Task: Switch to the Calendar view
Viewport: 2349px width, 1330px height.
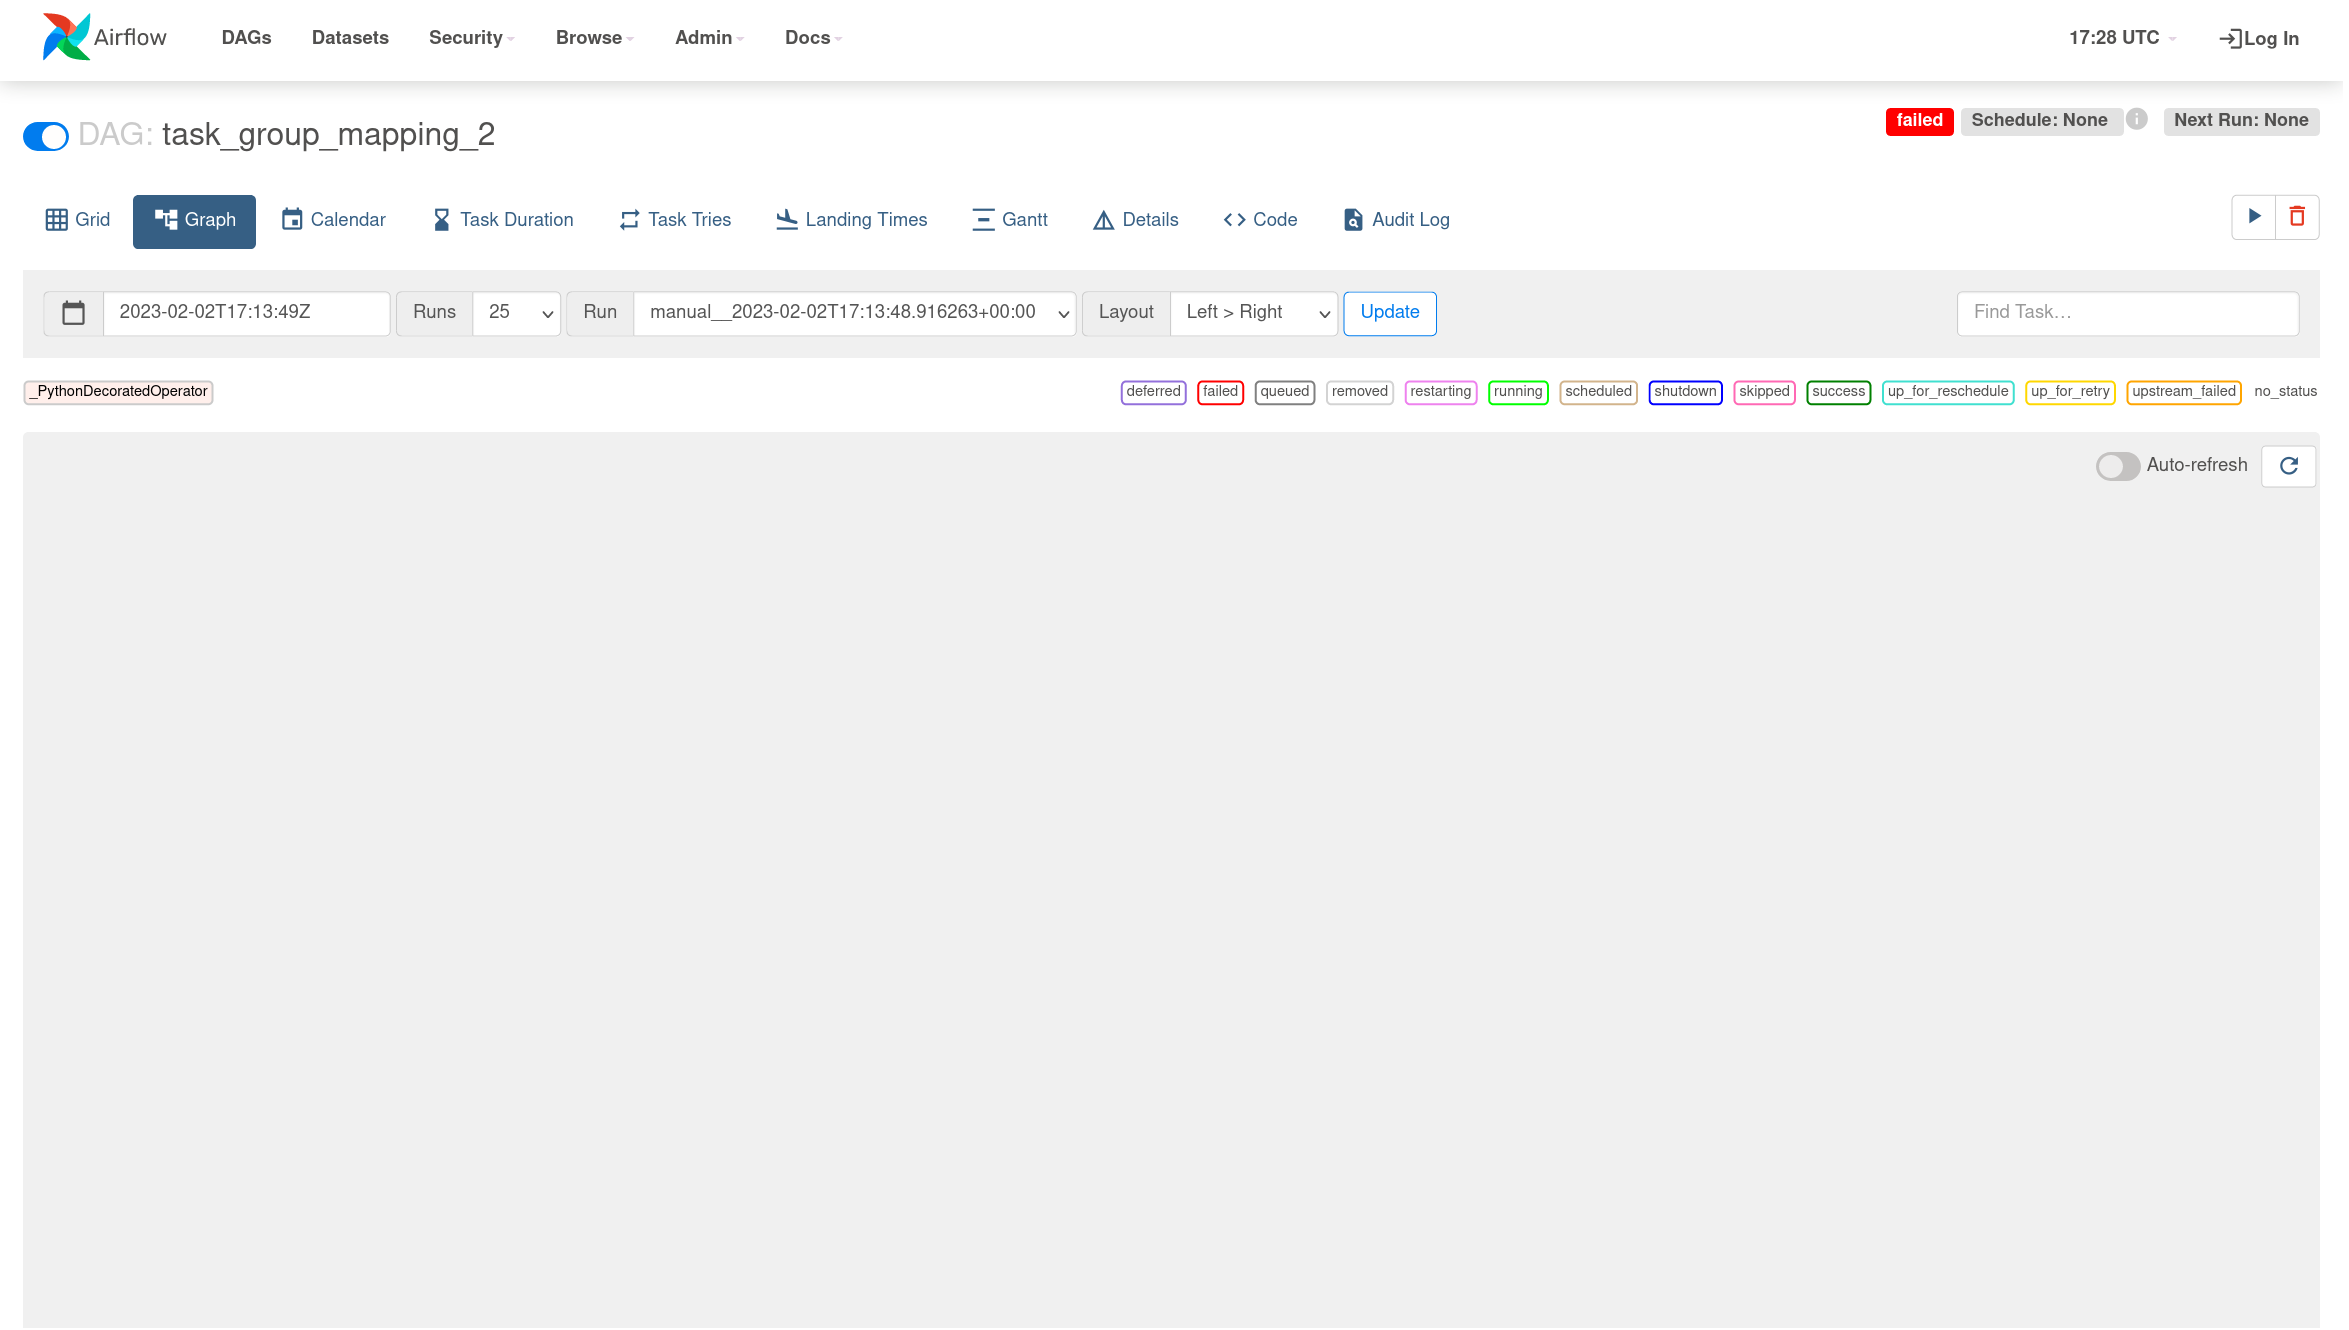Action: pyautogui.click(x=333, y=219)
